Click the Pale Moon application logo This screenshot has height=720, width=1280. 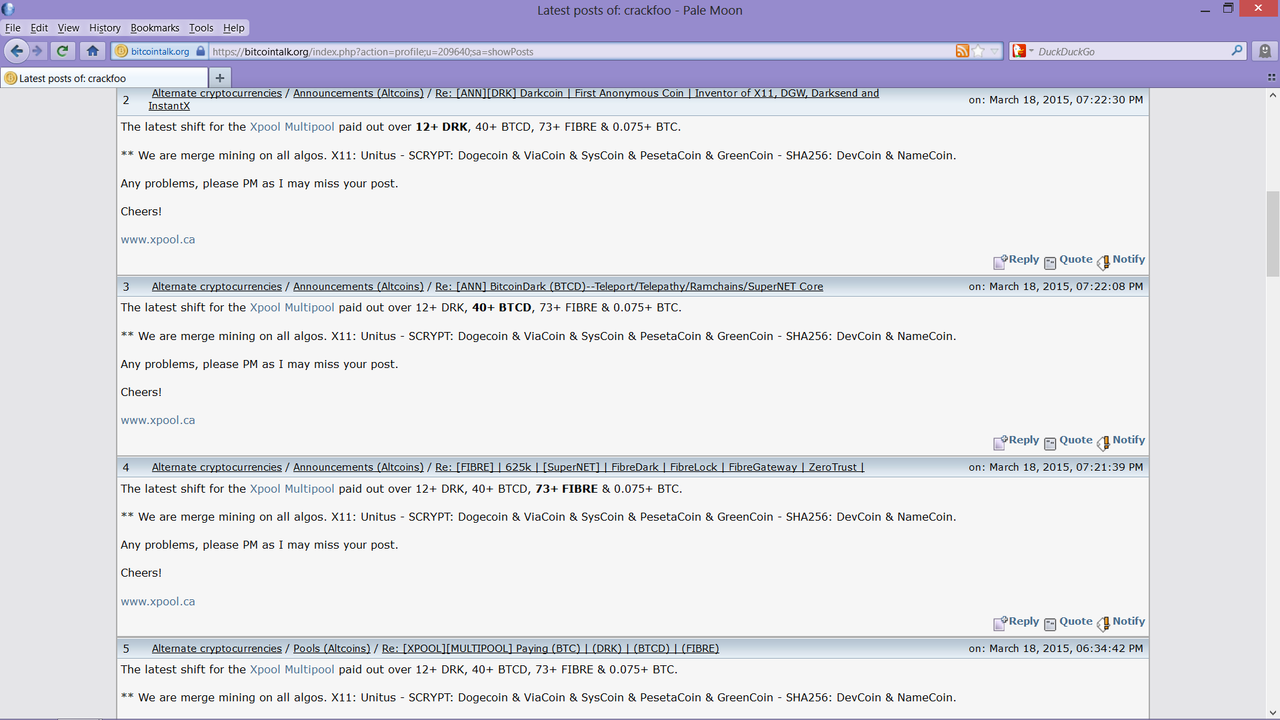pos(8,10)
